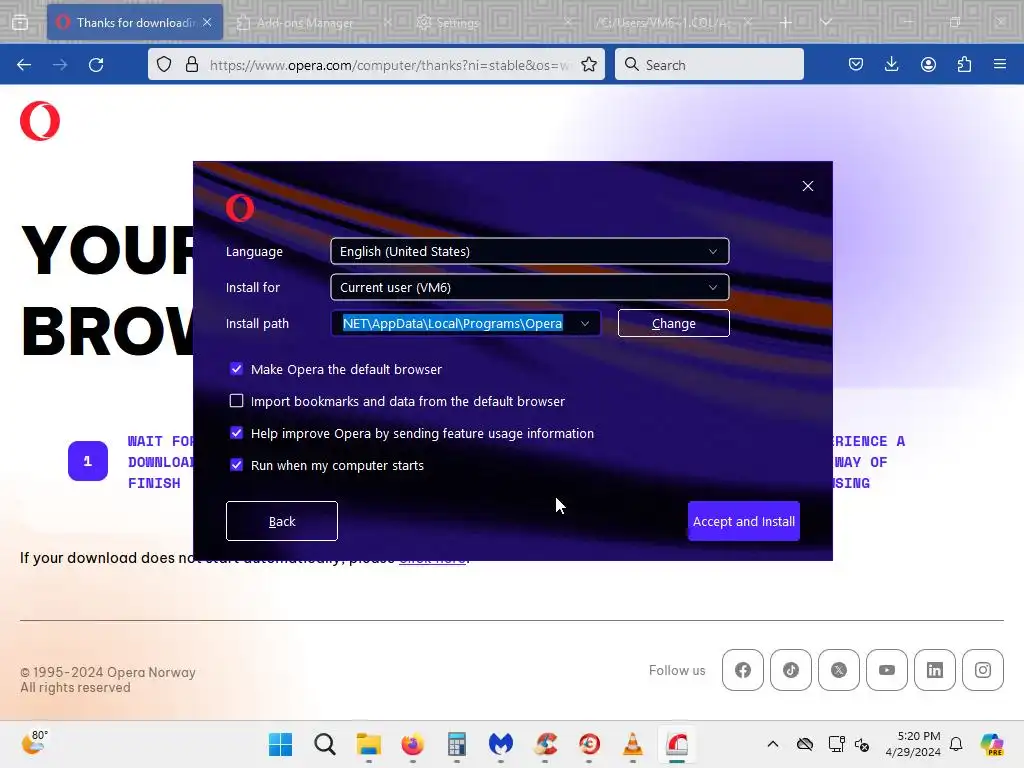Switch to the Thanks for downloading tab
The width and height of the screenshot is (1024, 768).
pos(135,23)
